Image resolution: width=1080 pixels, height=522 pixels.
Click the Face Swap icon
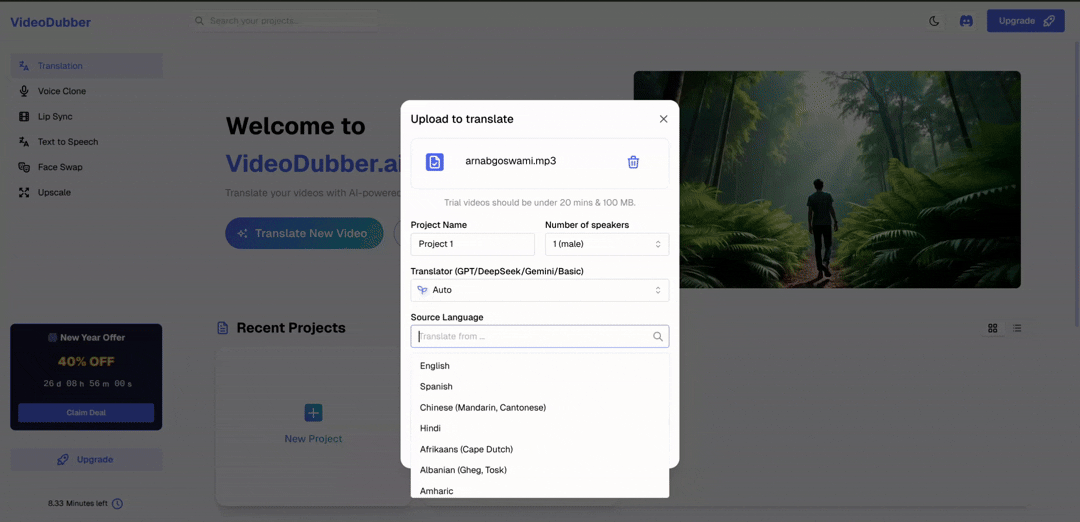pos(24,167)
